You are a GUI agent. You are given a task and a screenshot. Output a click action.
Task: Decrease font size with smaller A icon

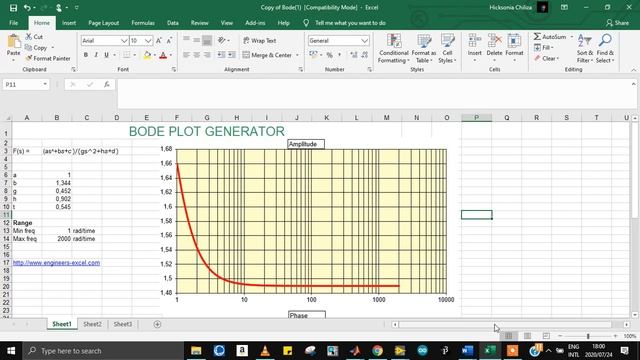coord(169,40)
